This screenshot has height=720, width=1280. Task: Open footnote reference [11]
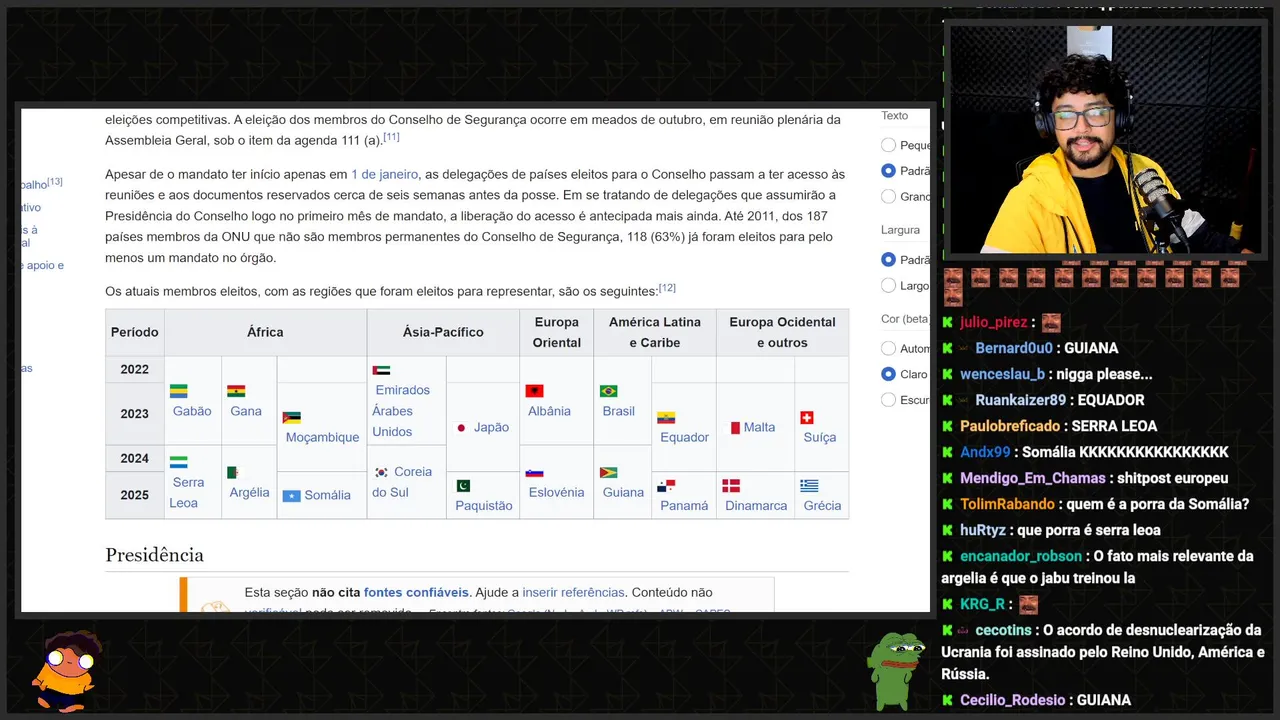click(391, 137)
